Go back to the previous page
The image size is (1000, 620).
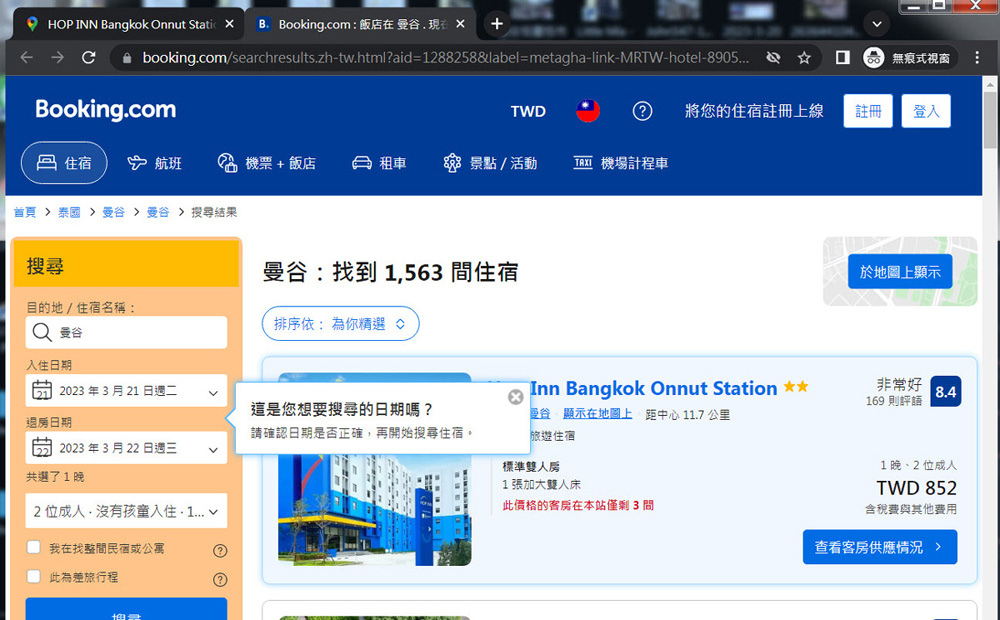(27, 57)
